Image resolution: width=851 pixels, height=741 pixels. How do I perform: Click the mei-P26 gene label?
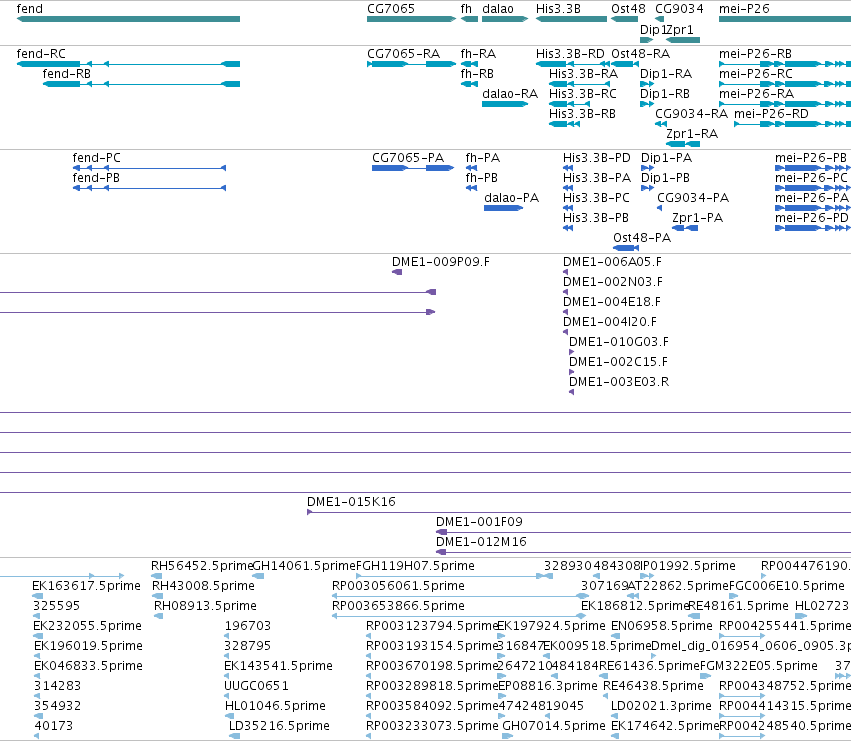pyautogui.click(x=744, y=9)
